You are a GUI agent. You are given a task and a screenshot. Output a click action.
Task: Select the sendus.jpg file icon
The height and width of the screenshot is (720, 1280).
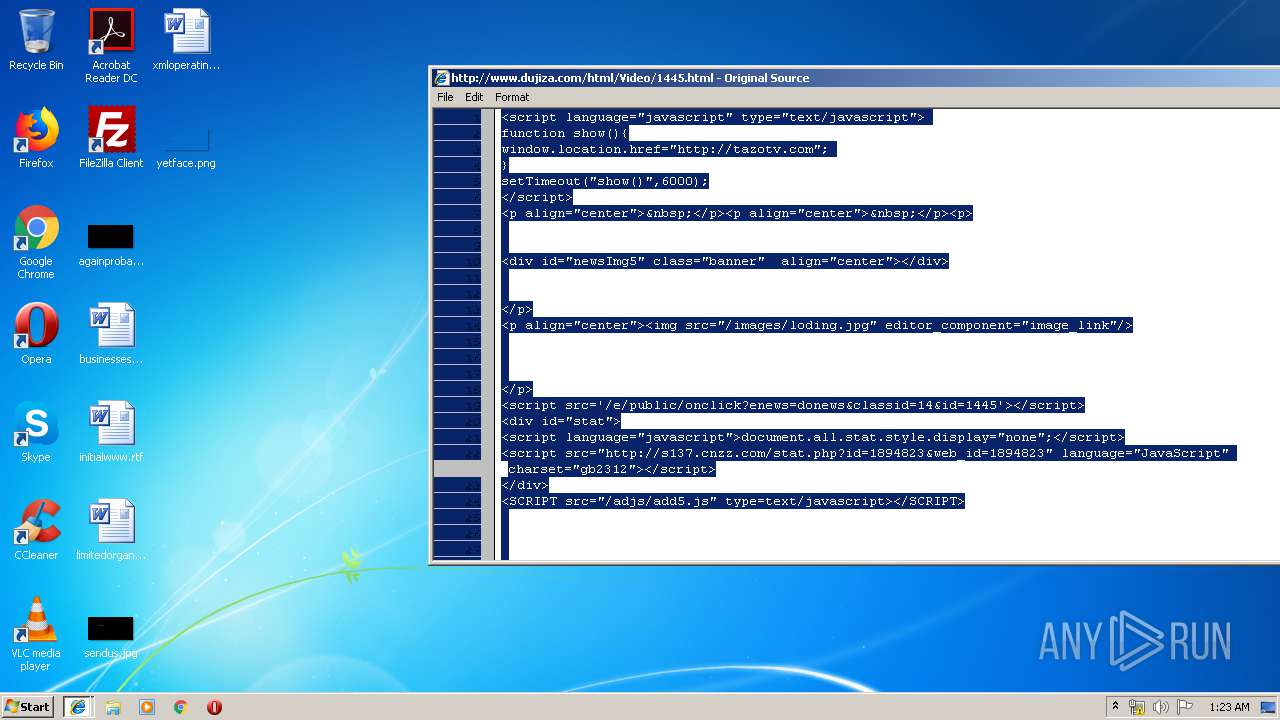click(111, 637)
